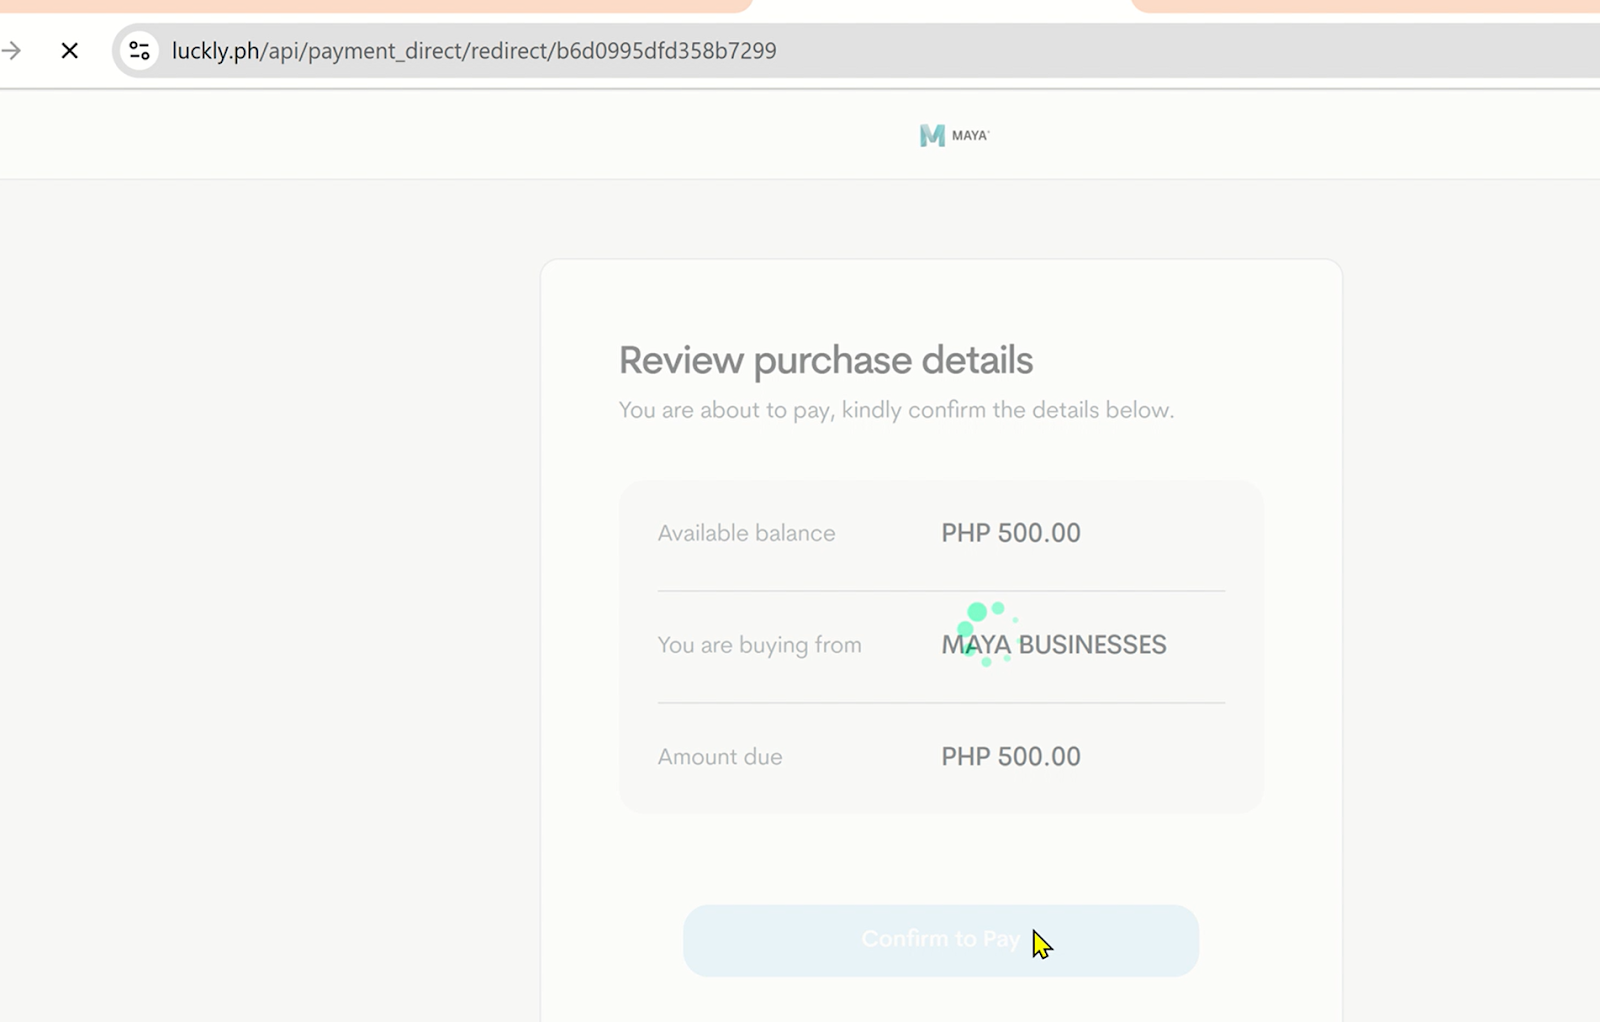Click the MAYA wordmark in header
1600x1022 pixels.
coord(970,135)
